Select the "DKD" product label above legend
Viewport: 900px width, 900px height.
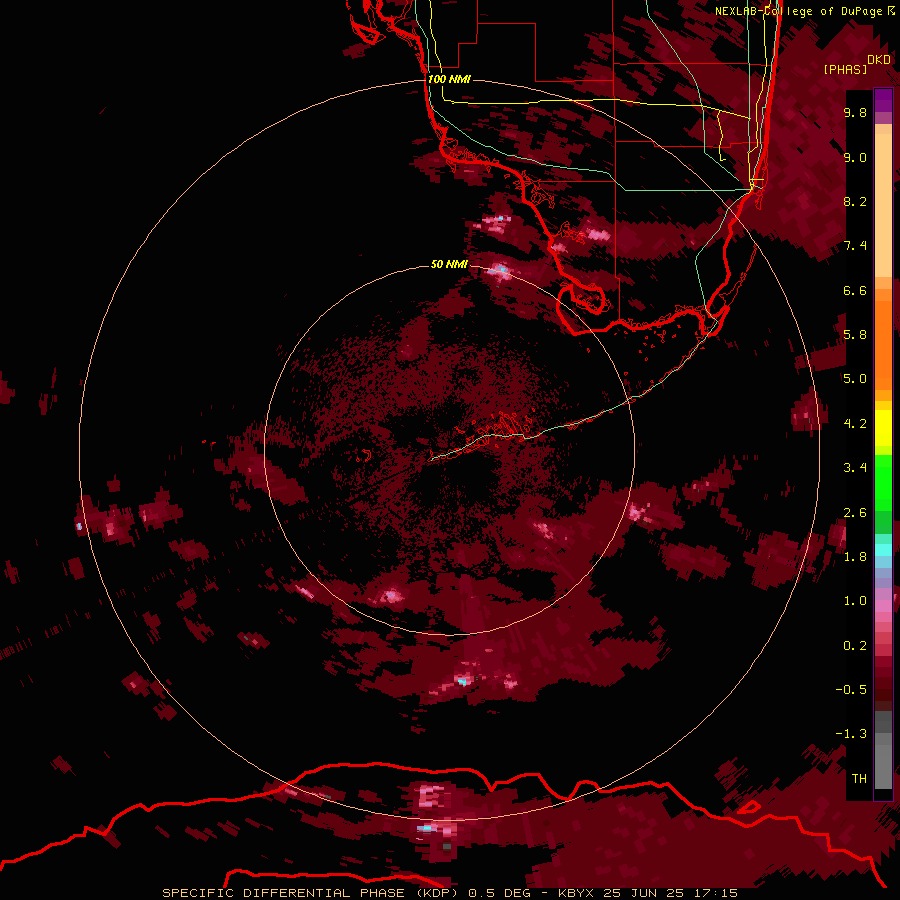click(879, 59)
